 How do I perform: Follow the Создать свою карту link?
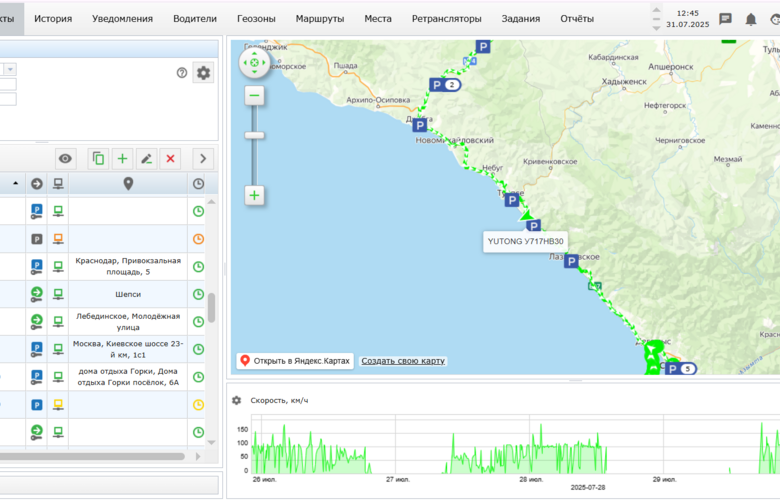click(403, 361)
